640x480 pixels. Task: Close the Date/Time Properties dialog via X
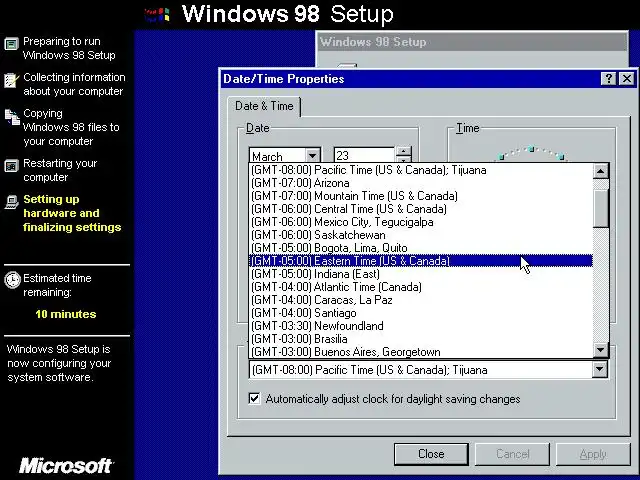pos(627,78)
